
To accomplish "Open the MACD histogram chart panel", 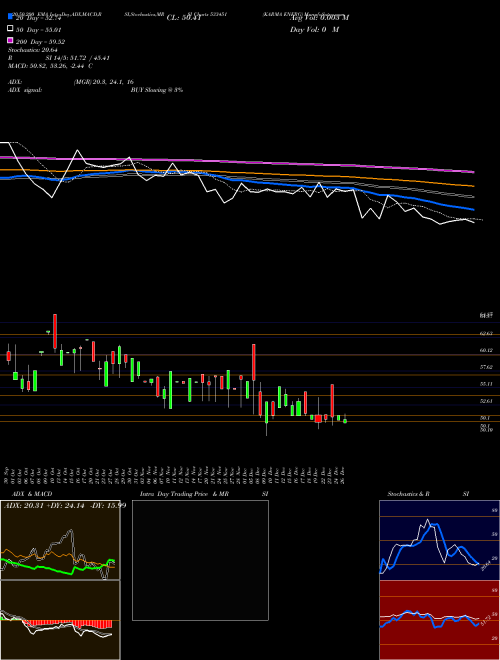I will tap(60, 620).
